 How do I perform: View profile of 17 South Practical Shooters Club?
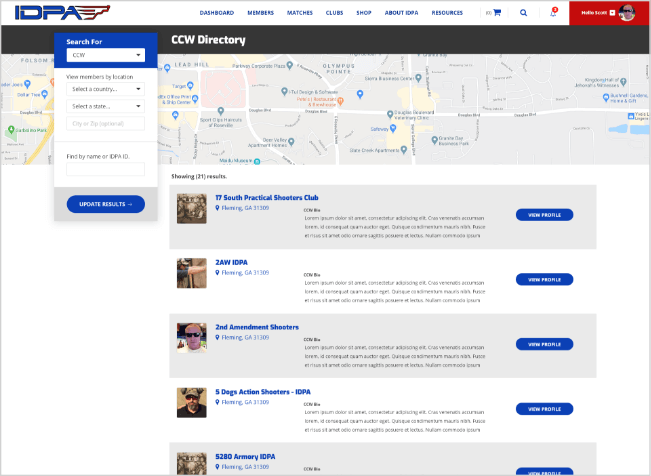(544, 215)
